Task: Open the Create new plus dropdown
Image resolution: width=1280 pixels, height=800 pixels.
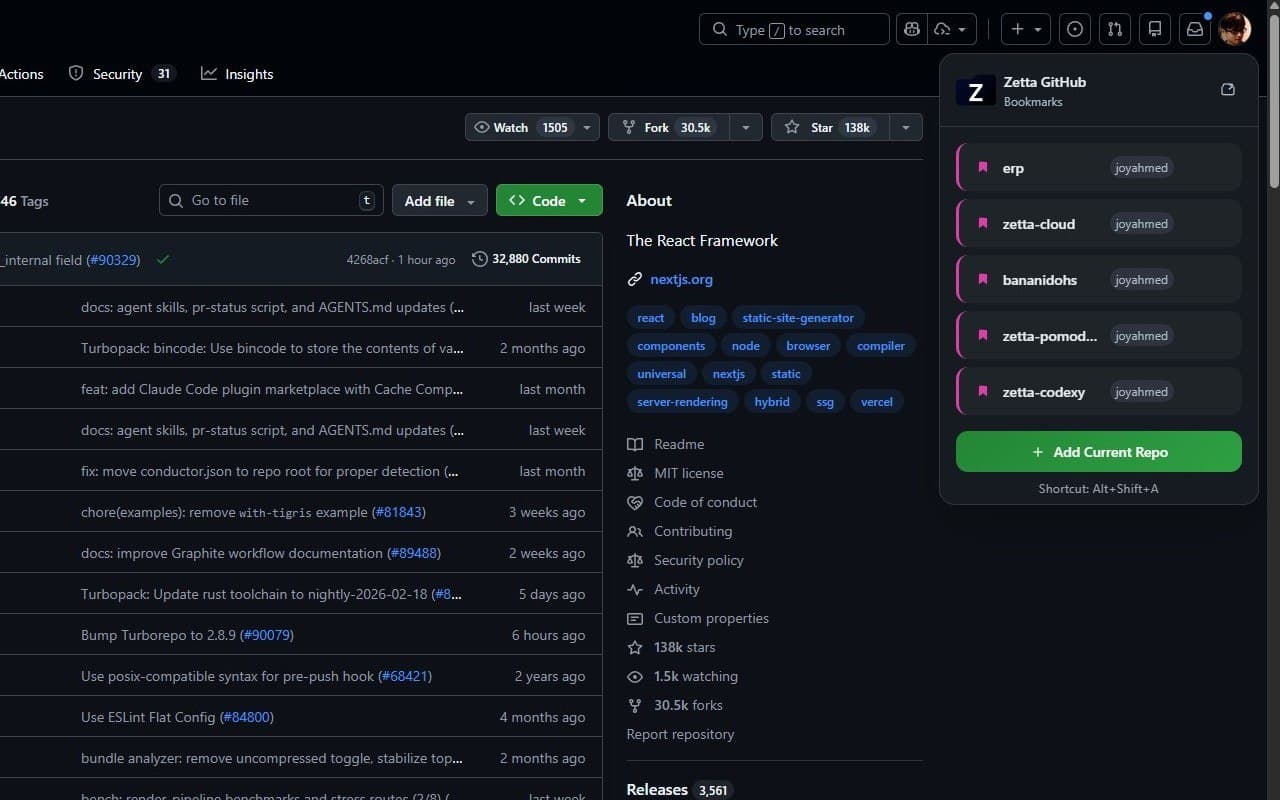Action: click(x=1026, y=30)
